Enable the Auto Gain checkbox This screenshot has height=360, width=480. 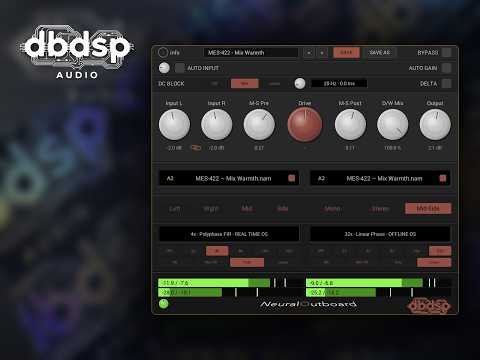pyautogui.click(x=447, y=68)
